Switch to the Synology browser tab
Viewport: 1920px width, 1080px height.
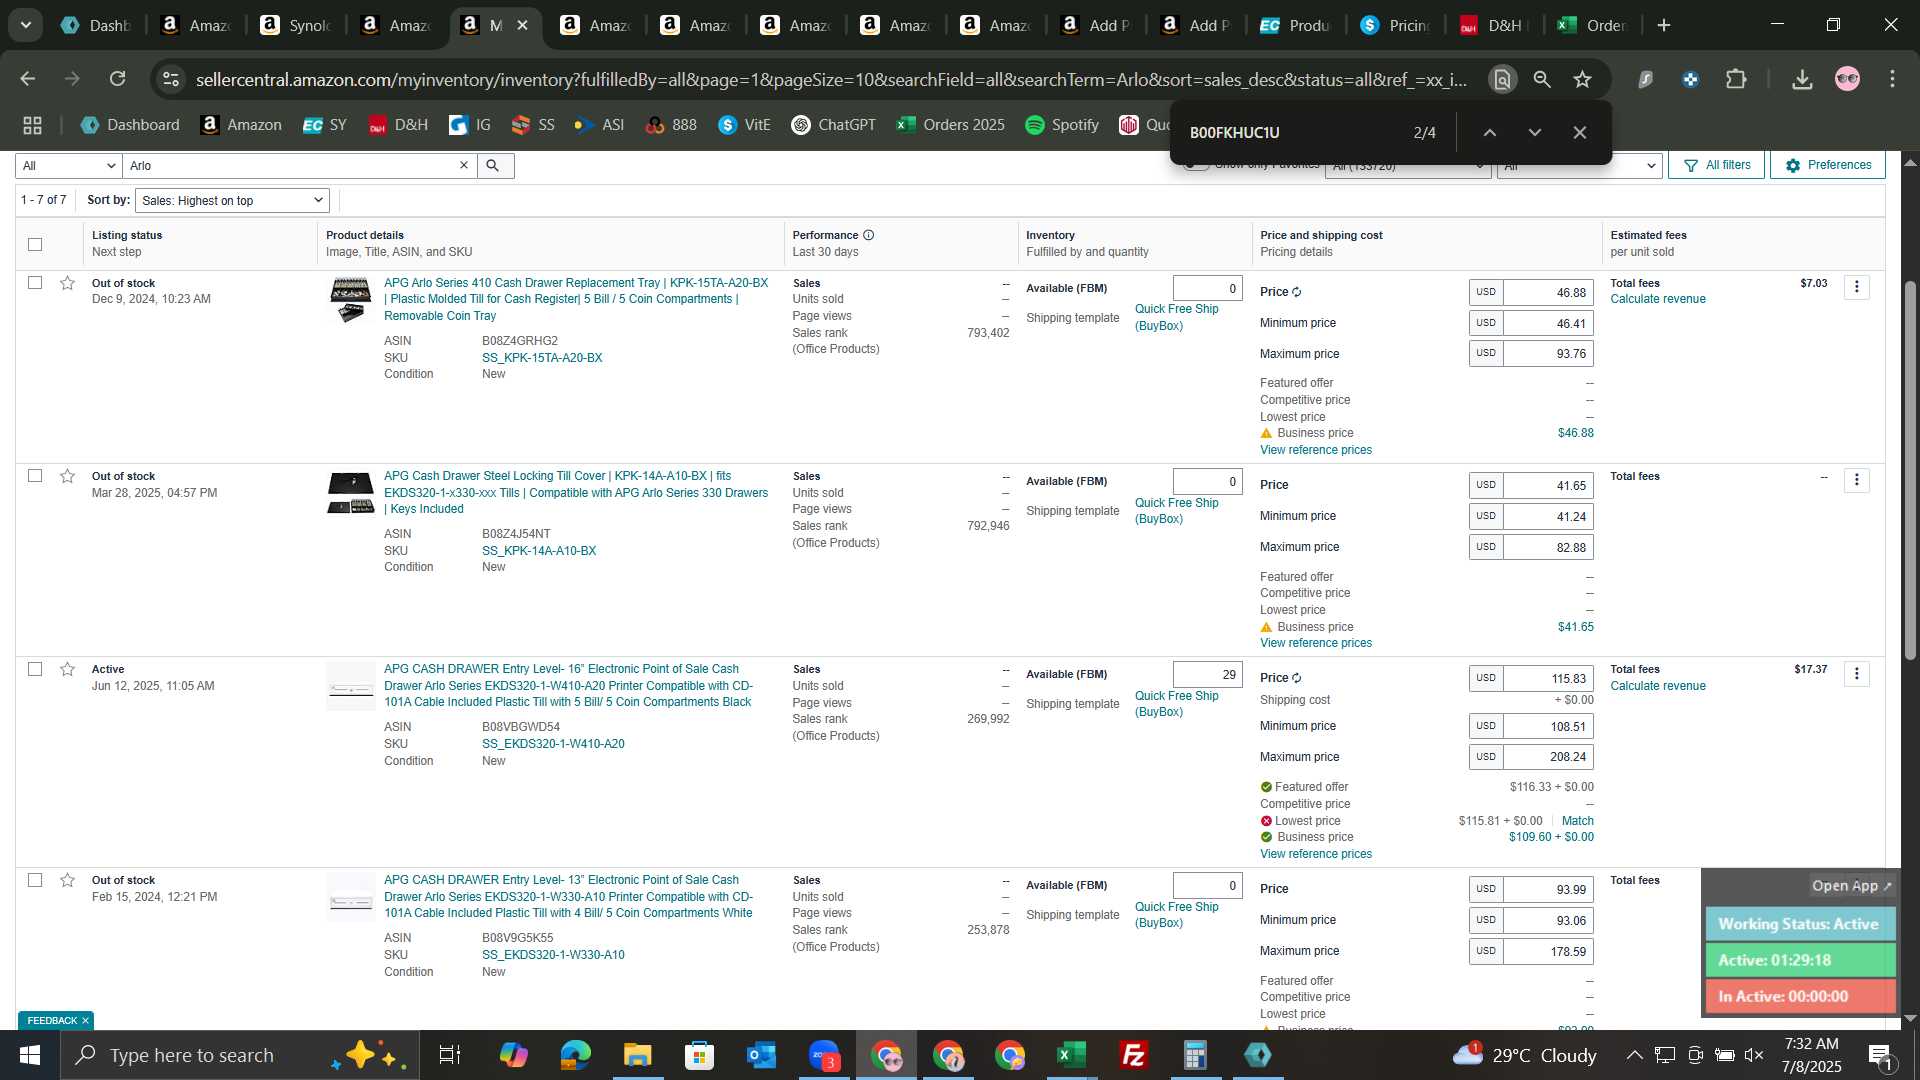click(x=295, y=25)
